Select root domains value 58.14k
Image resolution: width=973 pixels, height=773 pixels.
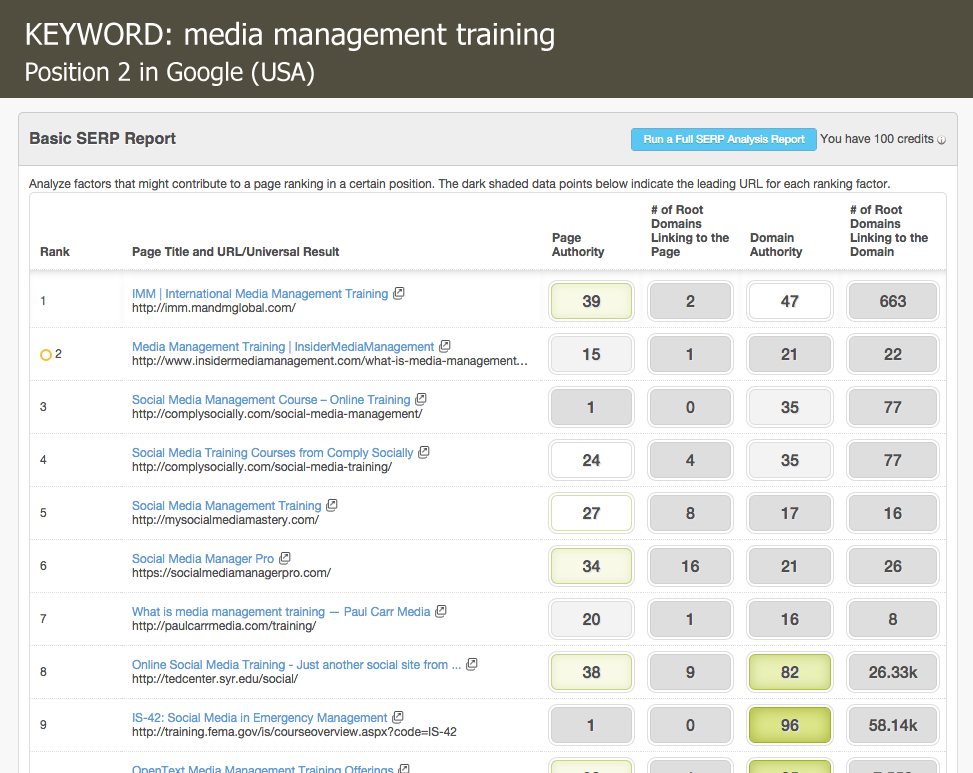pos(892,725)
